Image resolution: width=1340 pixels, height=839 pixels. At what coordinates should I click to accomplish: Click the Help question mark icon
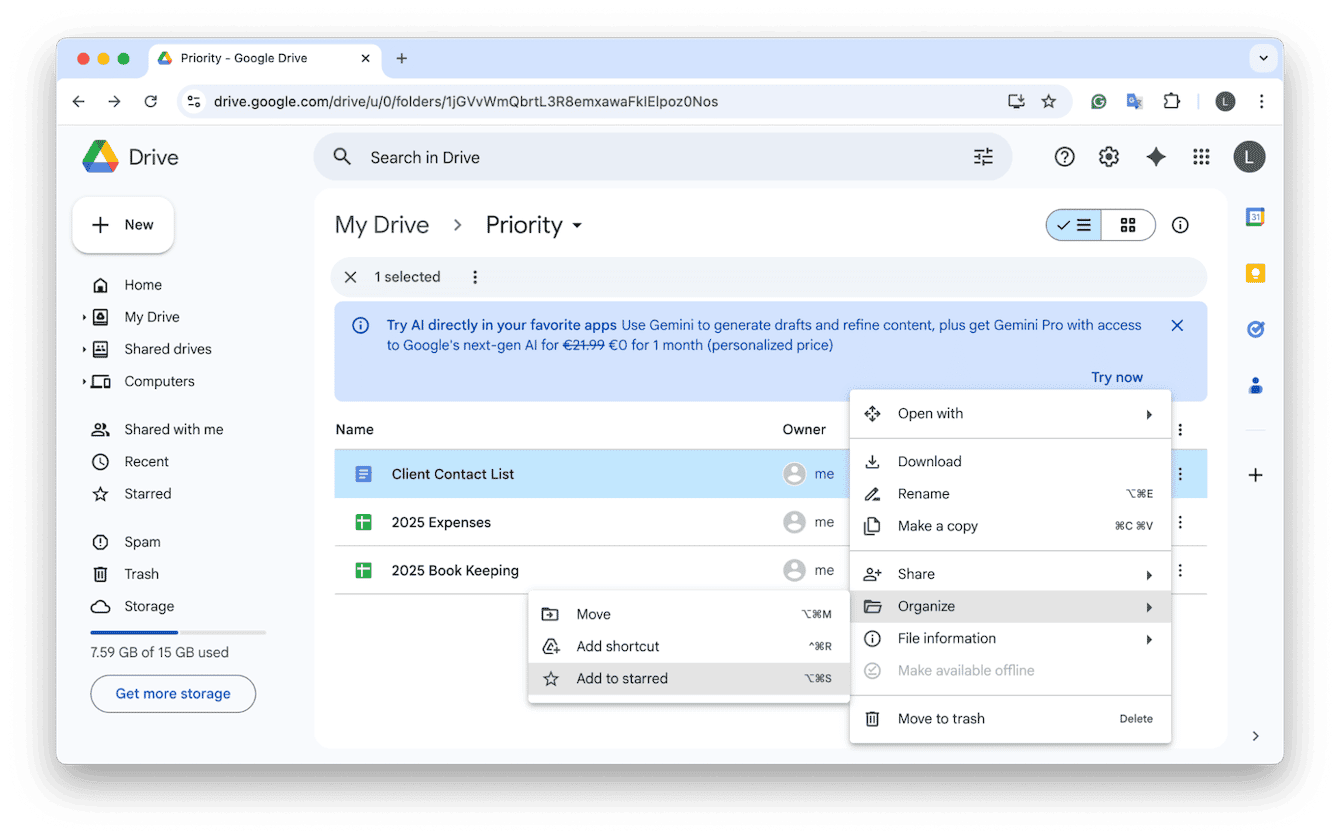(1064, 157)
